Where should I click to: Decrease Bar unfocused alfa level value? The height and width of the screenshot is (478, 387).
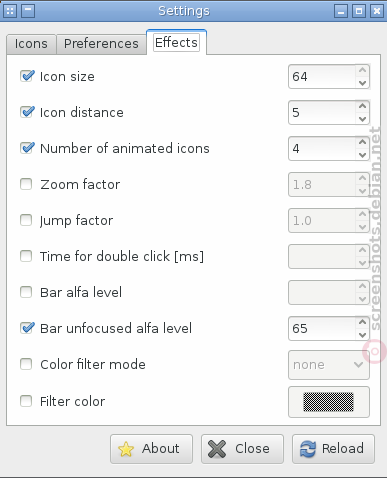click(362, 335)
